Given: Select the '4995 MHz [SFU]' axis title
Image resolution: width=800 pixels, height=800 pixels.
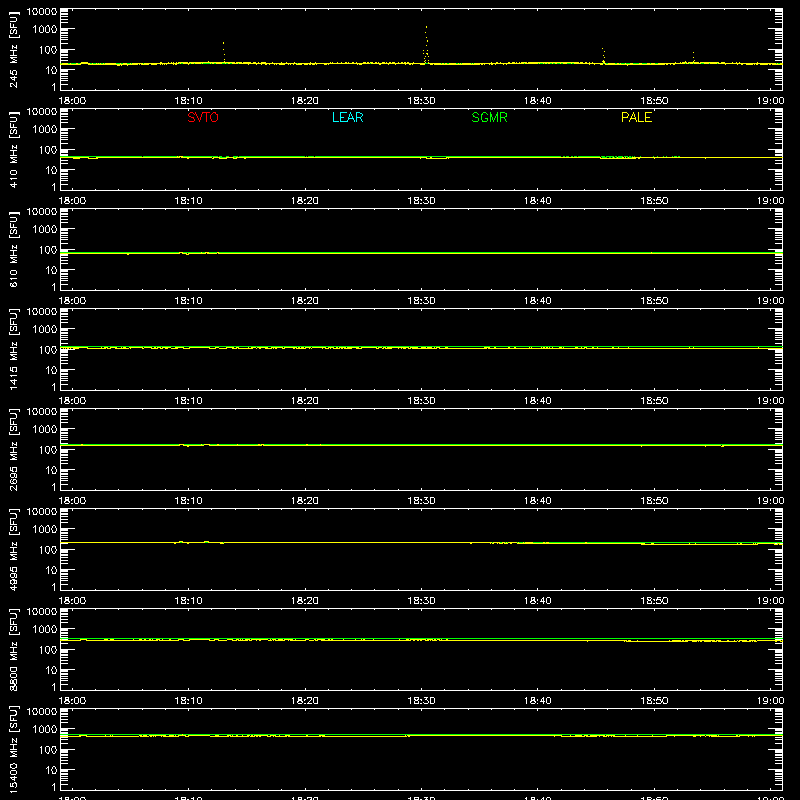Looking at the screenshot, I should coord(13,550).
